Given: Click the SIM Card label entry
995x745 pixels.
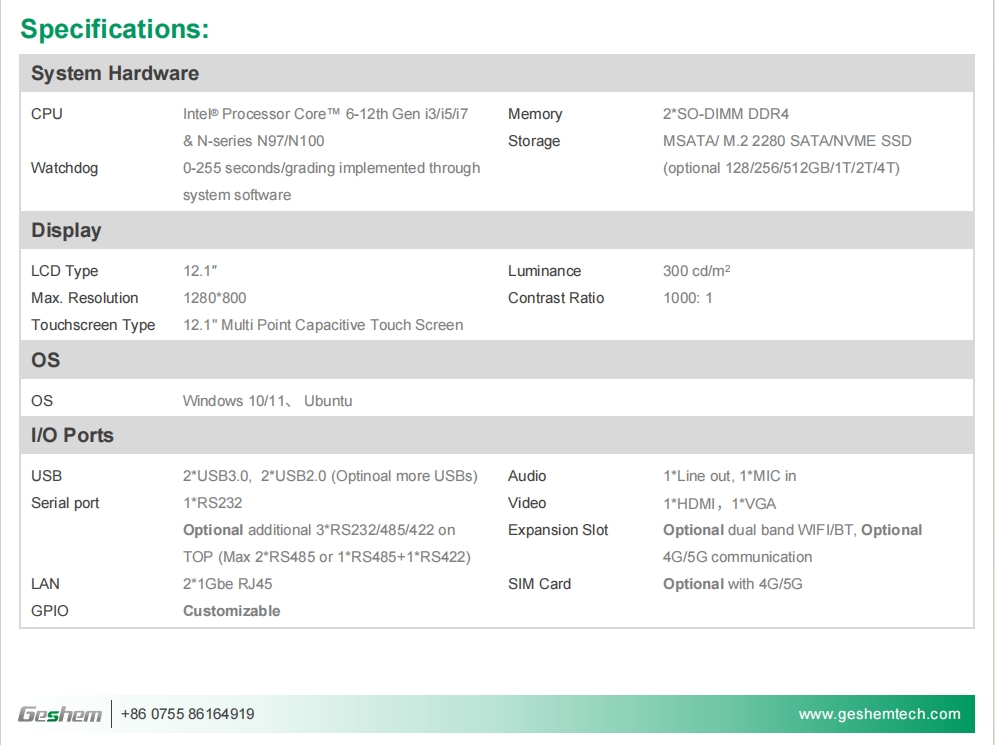Looking at the screenshot, I should [538, 583].
